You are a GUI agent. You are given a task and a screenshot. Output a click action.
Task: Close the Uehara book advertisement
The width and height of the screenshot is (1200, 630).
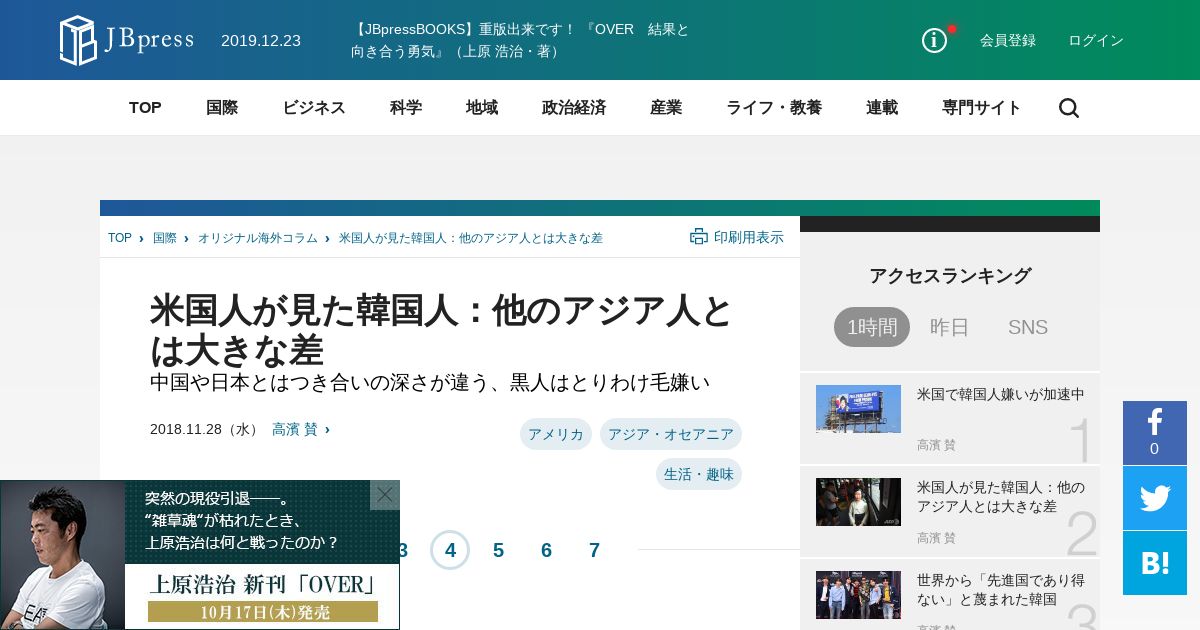385,495
